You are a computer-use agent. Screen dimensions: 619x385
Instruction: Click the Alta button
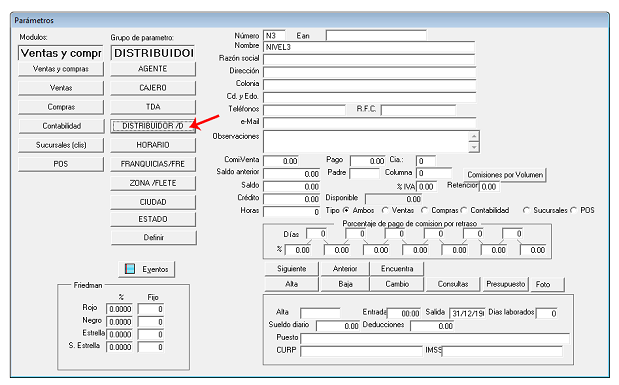click(291, 284)
